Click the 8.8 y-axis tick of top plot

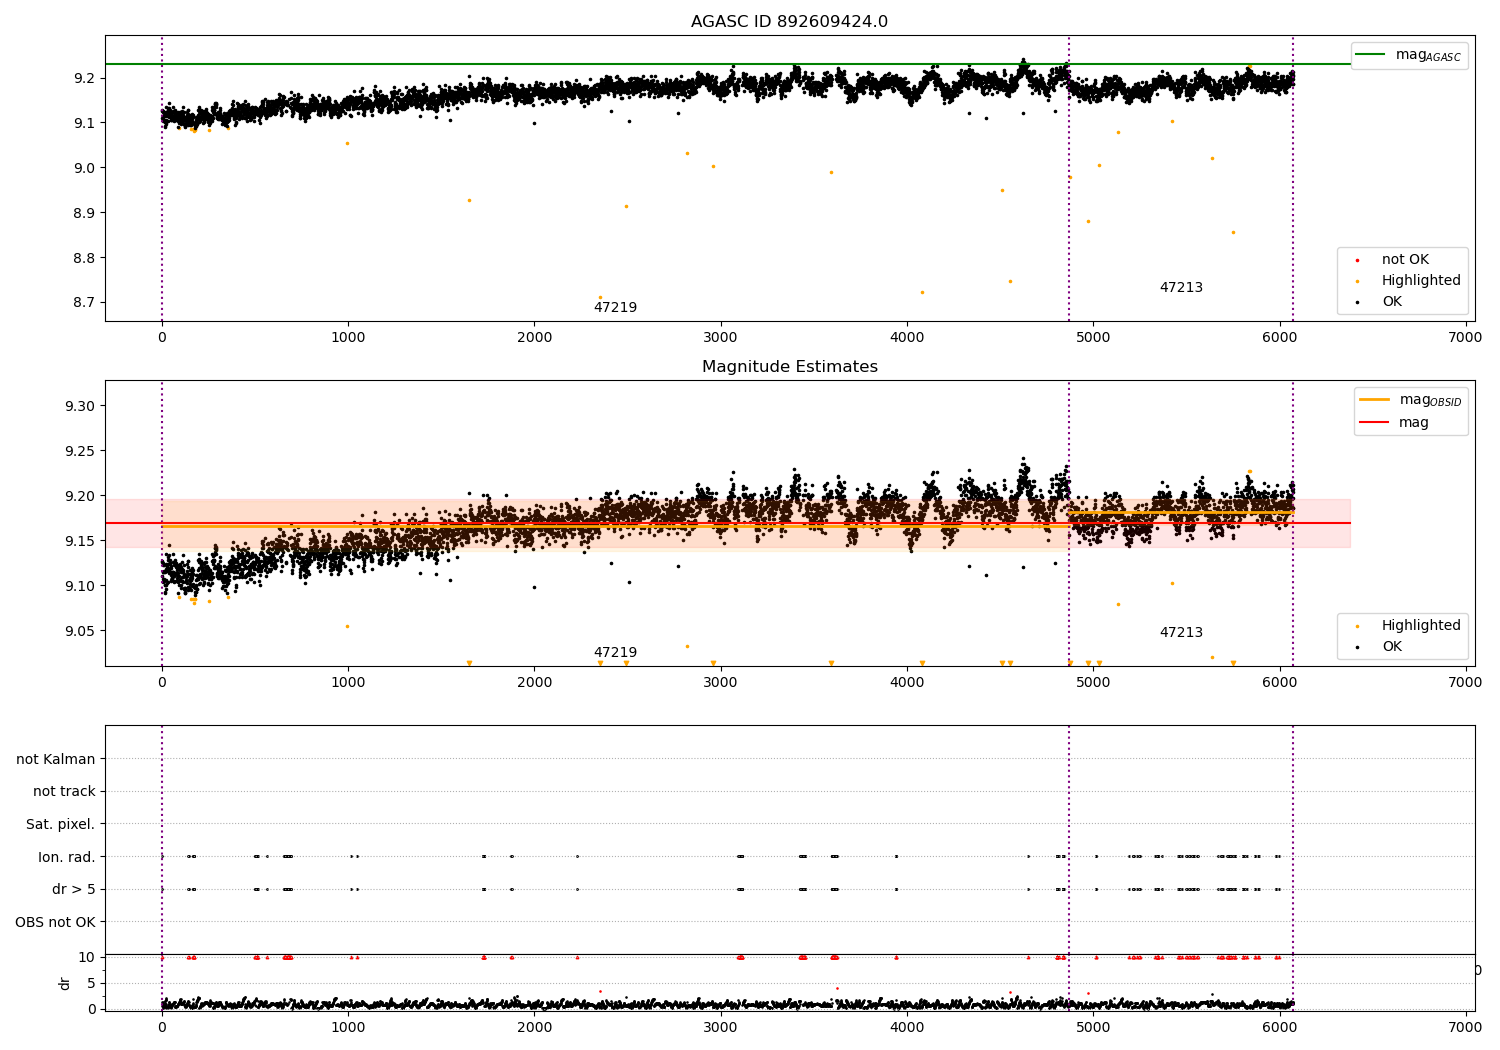tap(83, 258)
